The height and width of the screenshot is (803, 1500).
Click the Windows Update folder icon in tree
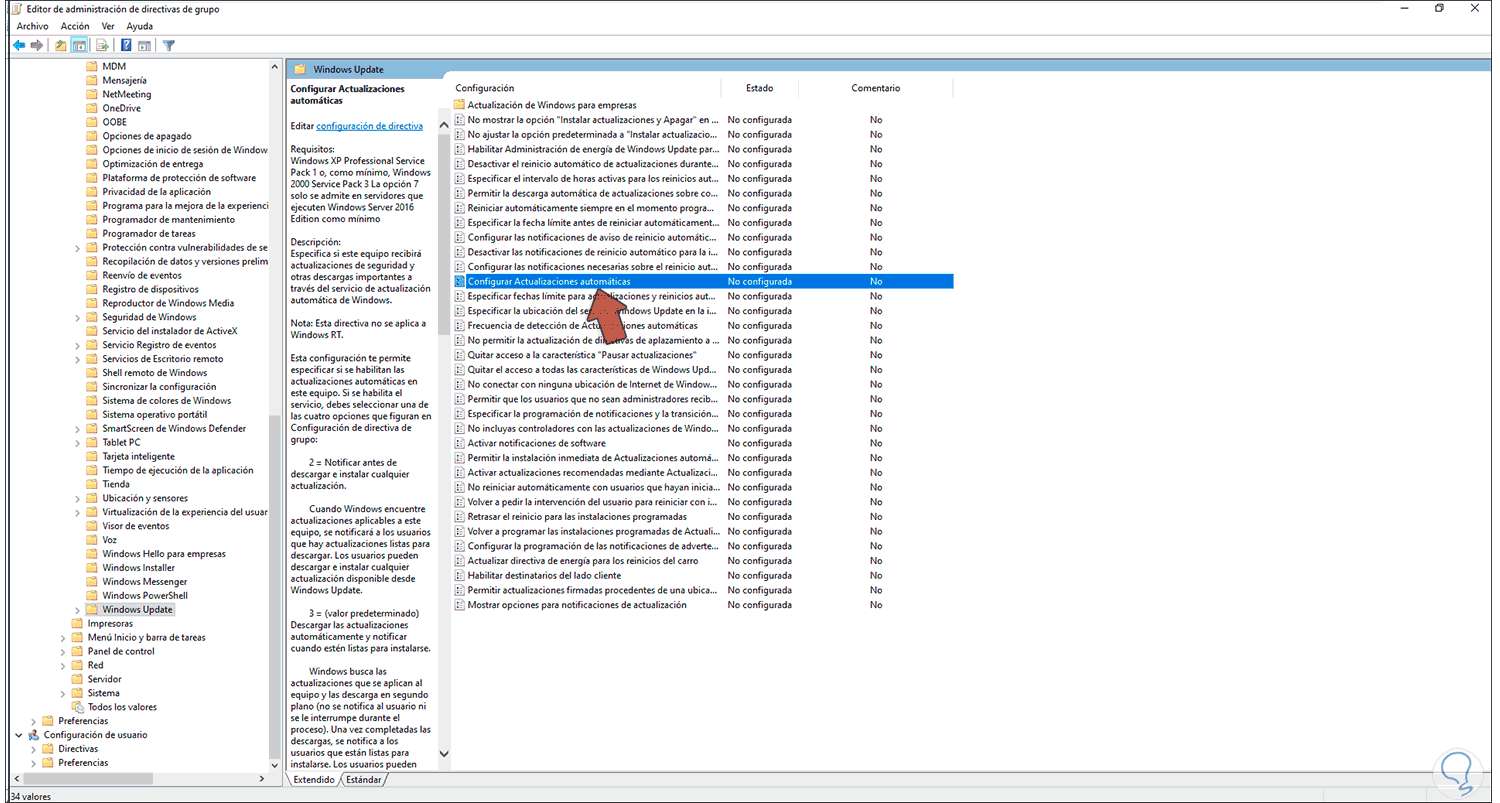[x=91, y=609]
